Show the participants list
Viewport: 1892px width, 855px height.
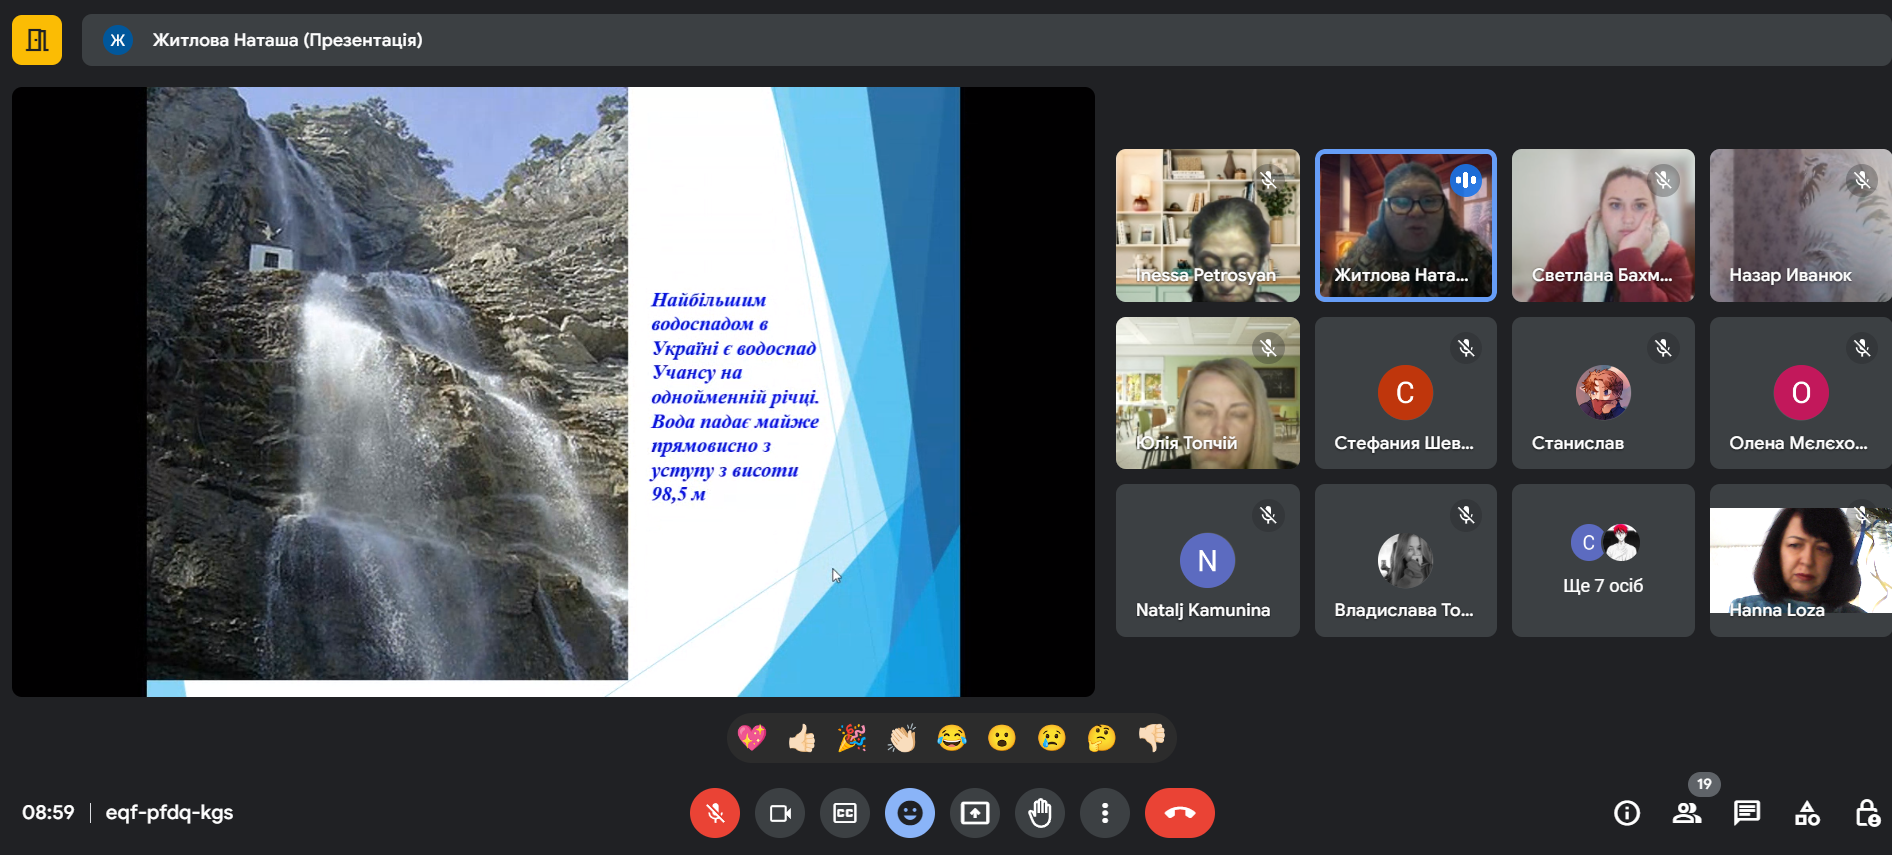coord(1687,813)
